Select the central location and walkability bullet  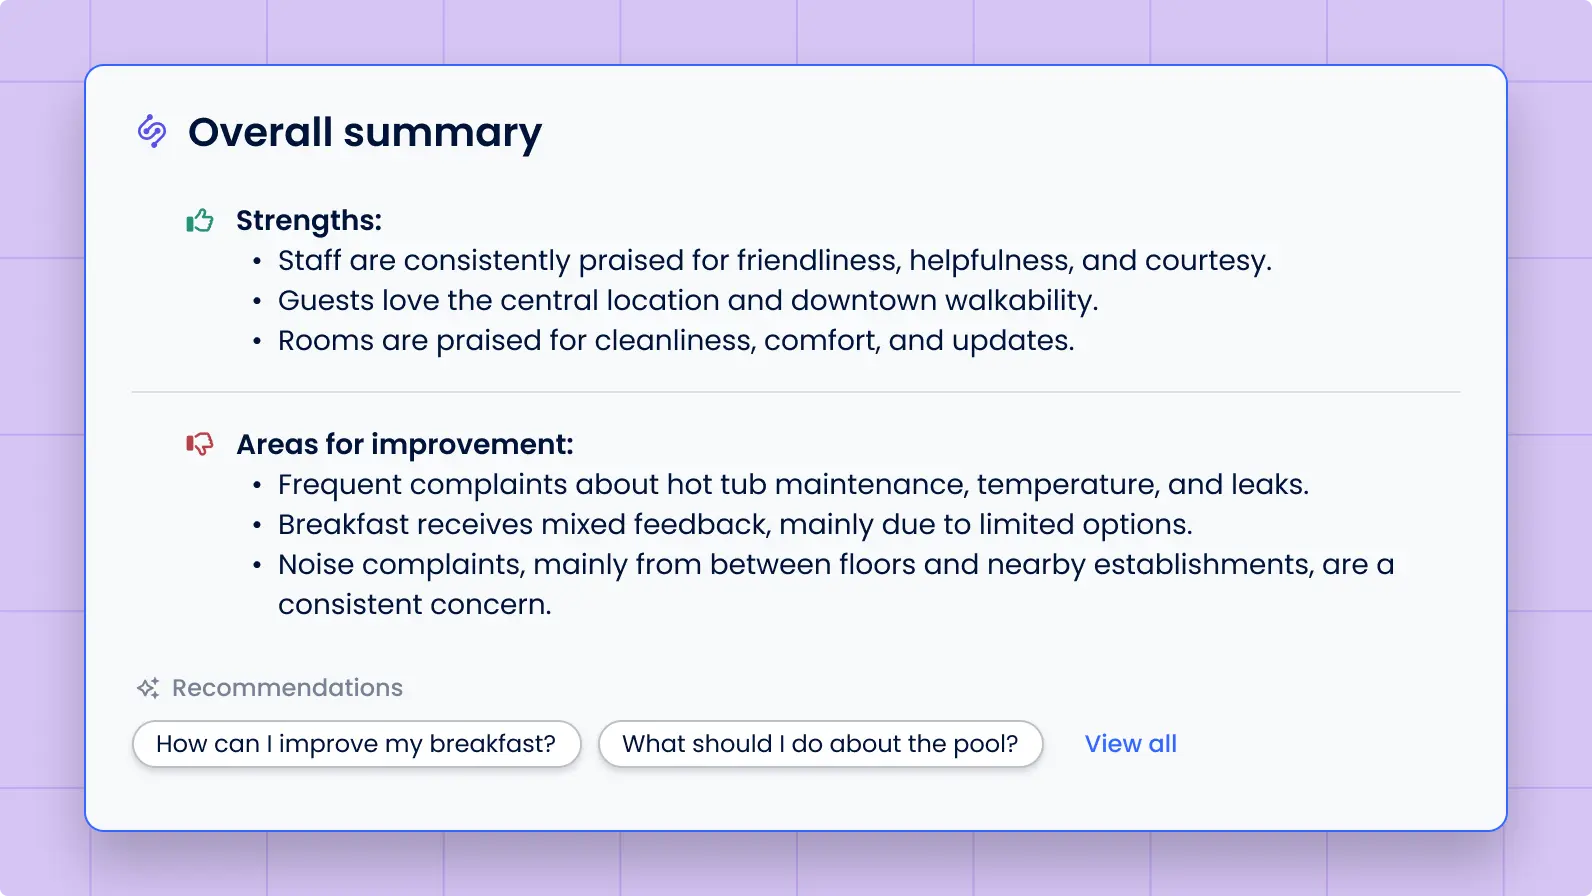click(687, 301)
